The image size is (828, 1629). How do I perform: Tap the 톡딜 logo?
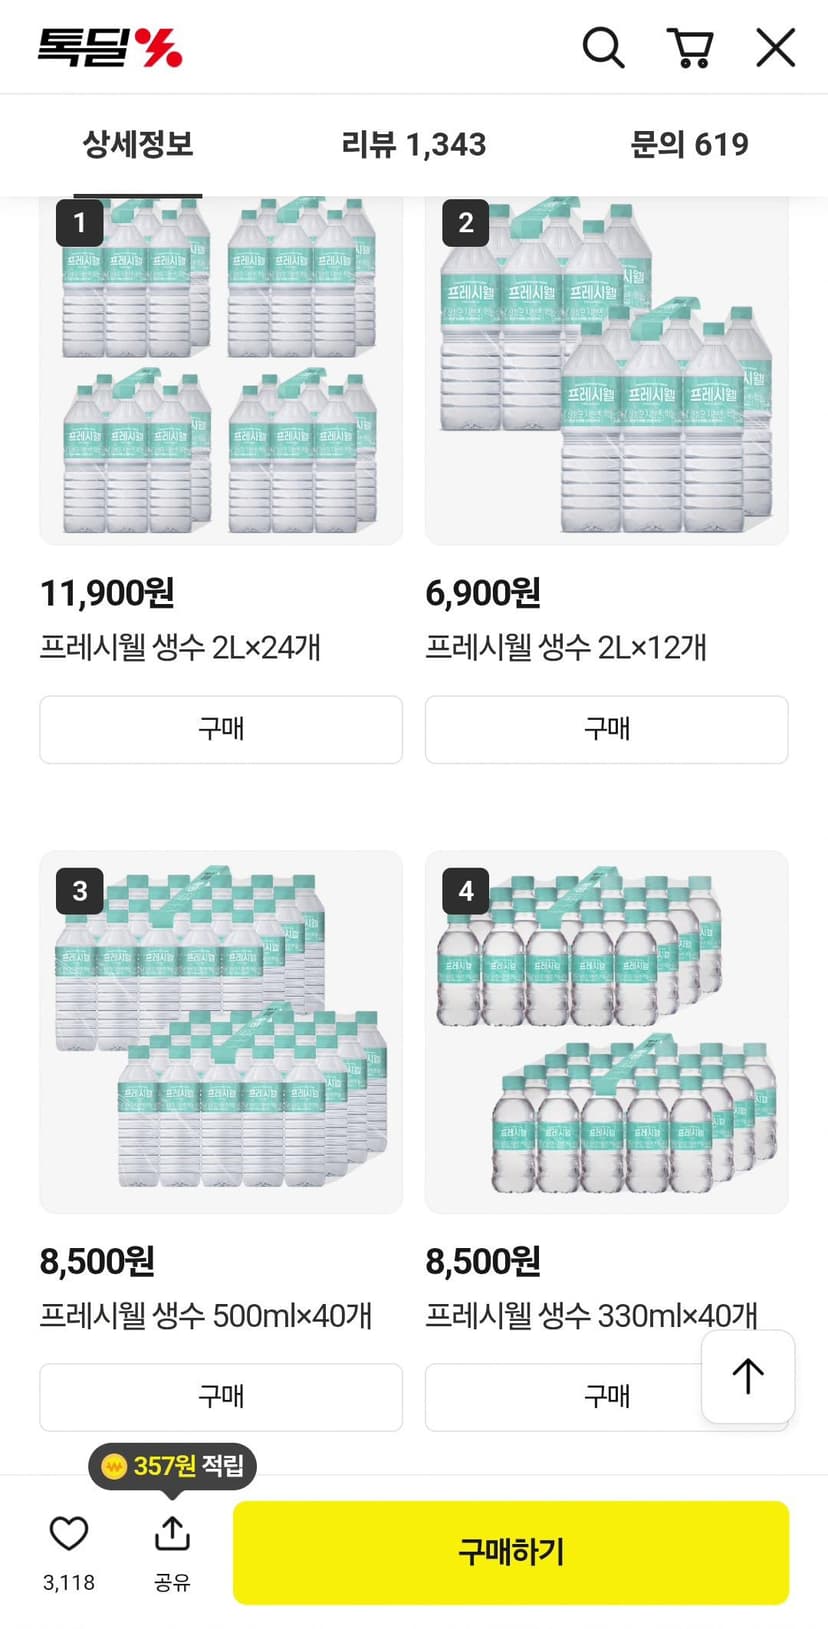tap(110, 47)
